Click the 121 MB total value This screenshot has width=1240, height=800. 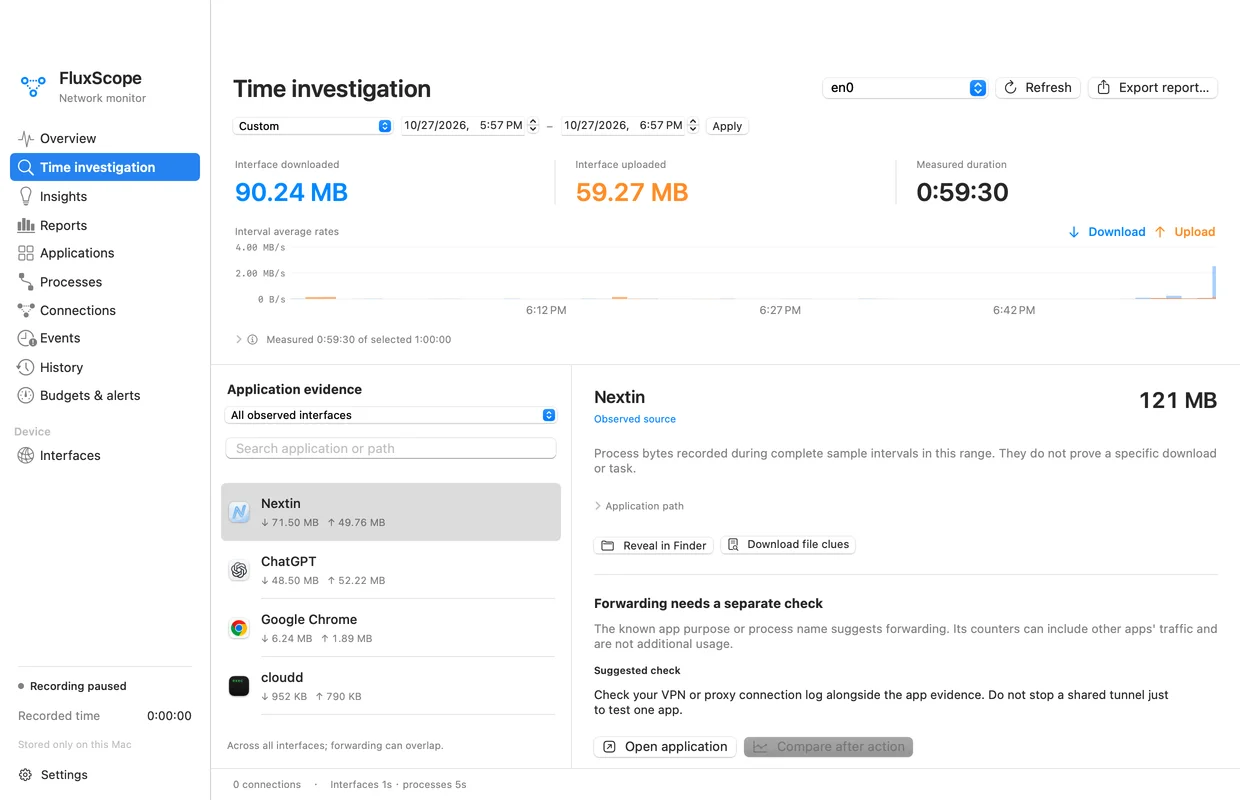coord(1178,401)
